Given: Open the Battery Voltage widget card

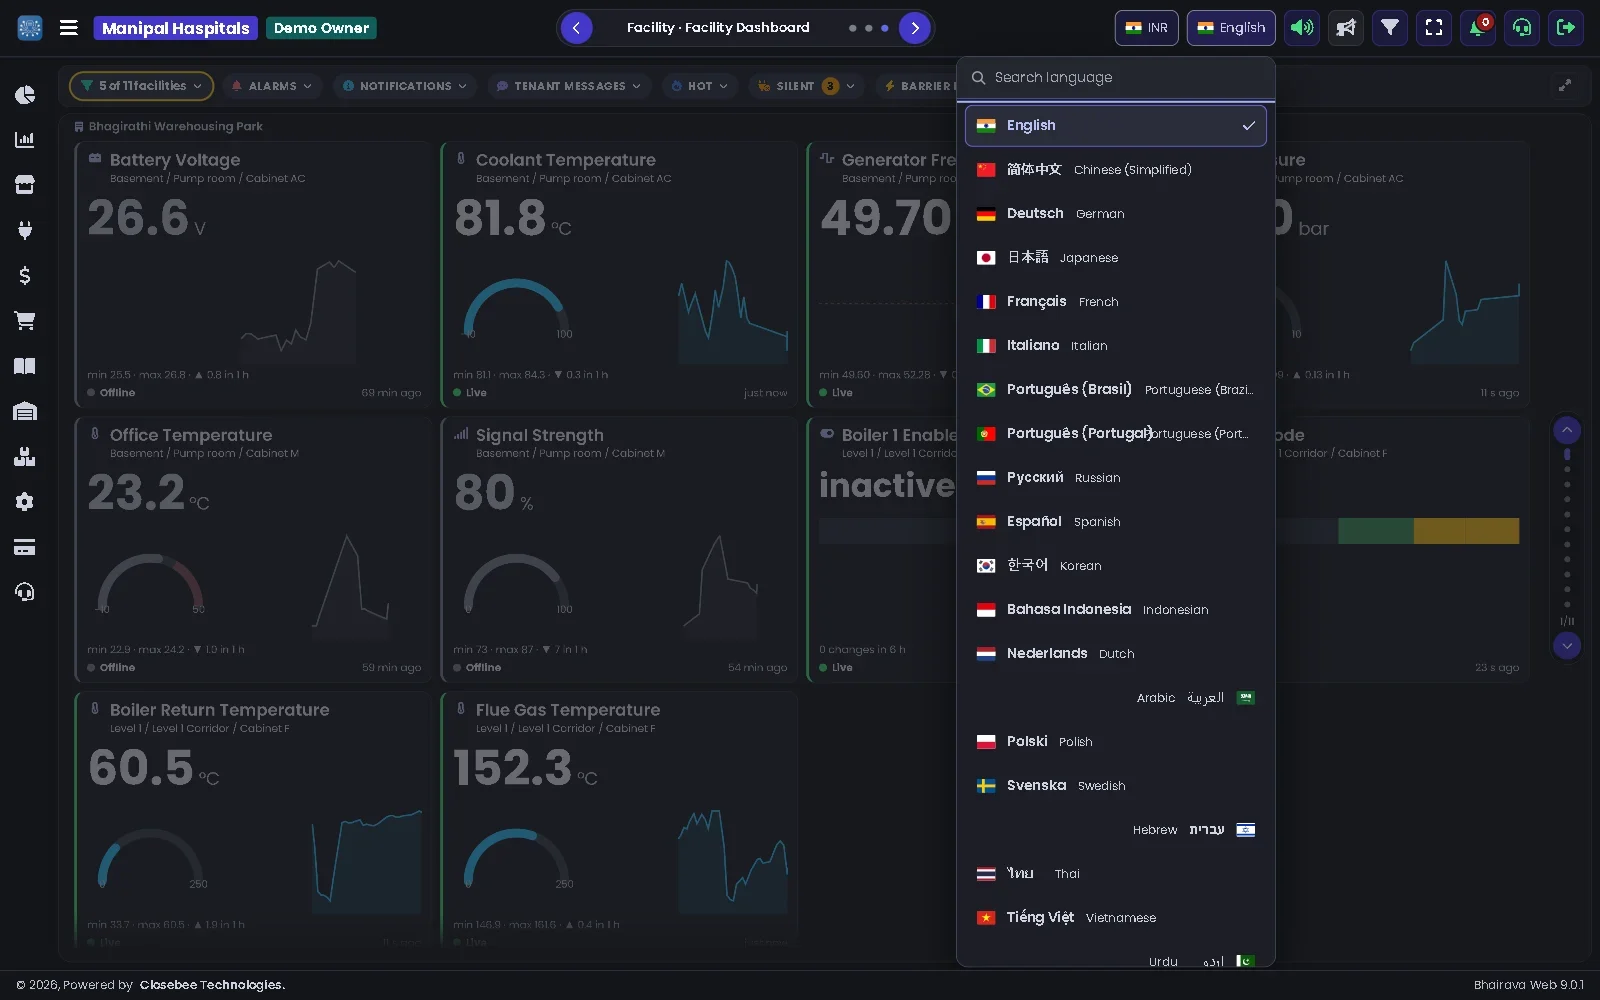Looking at the screenshot, I should tap(252, 274).
